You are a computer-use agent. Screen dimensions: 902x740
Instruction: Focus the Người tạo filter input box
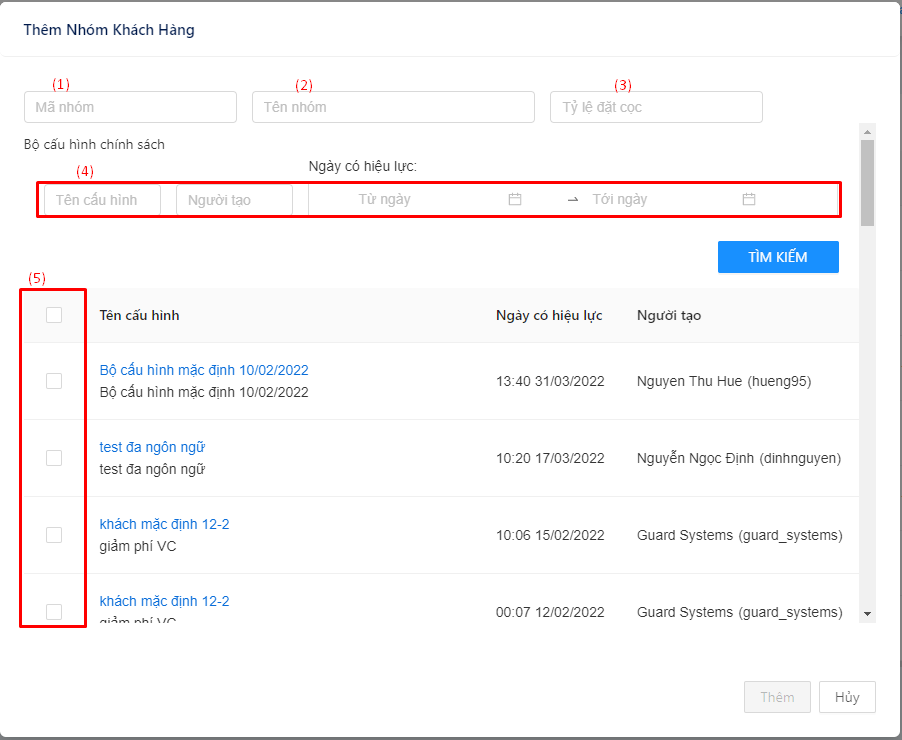point(234,200)
